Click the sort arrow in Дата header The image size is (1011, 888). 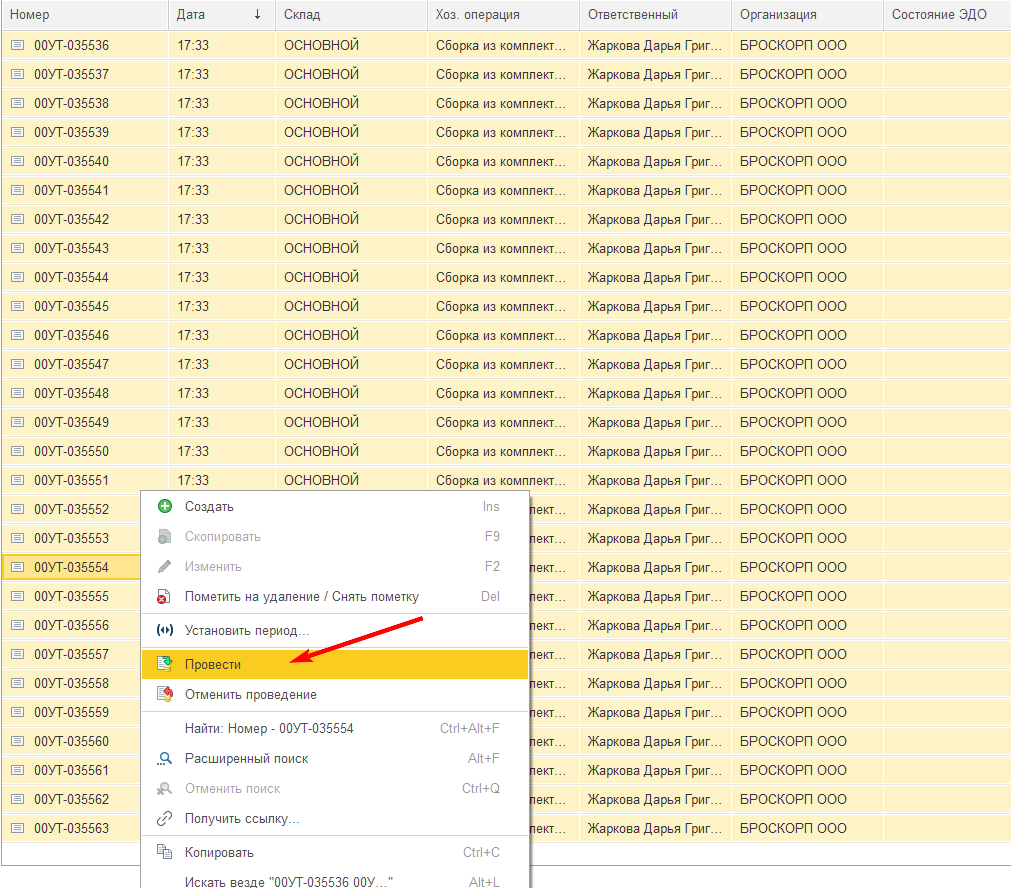pos(258,14)
